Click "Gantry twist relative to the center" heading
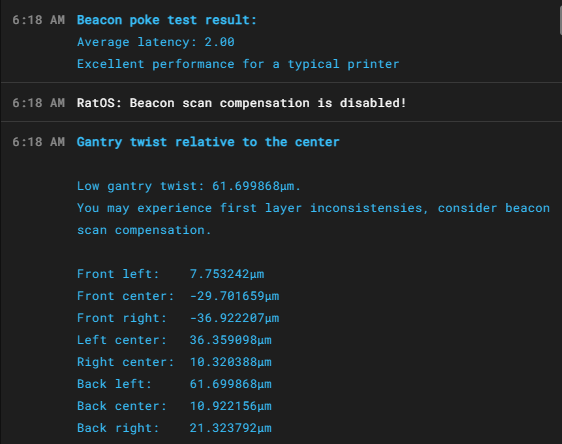 pyautogui.click(x=208, y=142)
